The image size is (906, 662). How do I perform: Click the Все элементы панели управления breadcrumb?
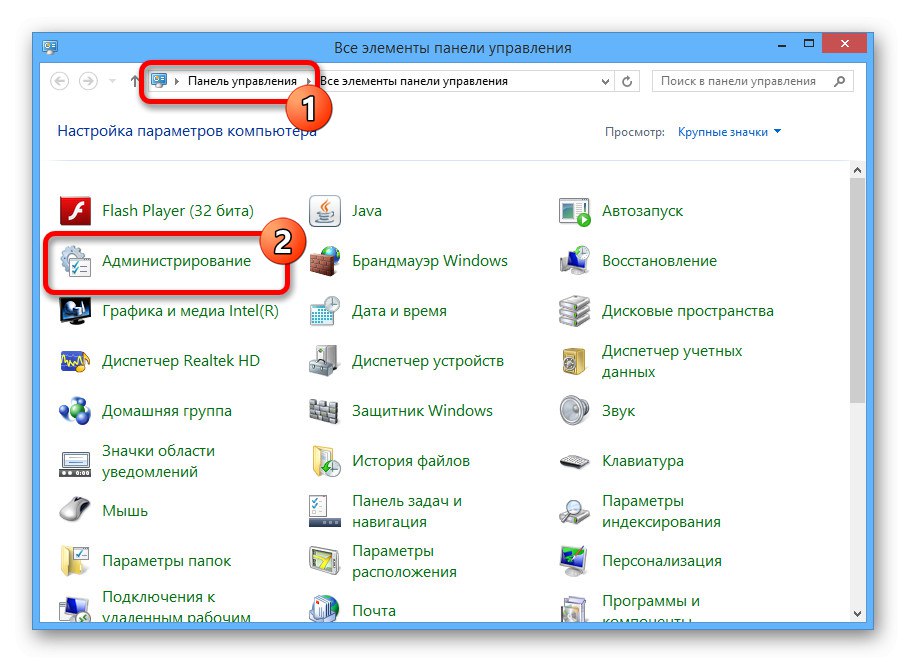(414, 81)
